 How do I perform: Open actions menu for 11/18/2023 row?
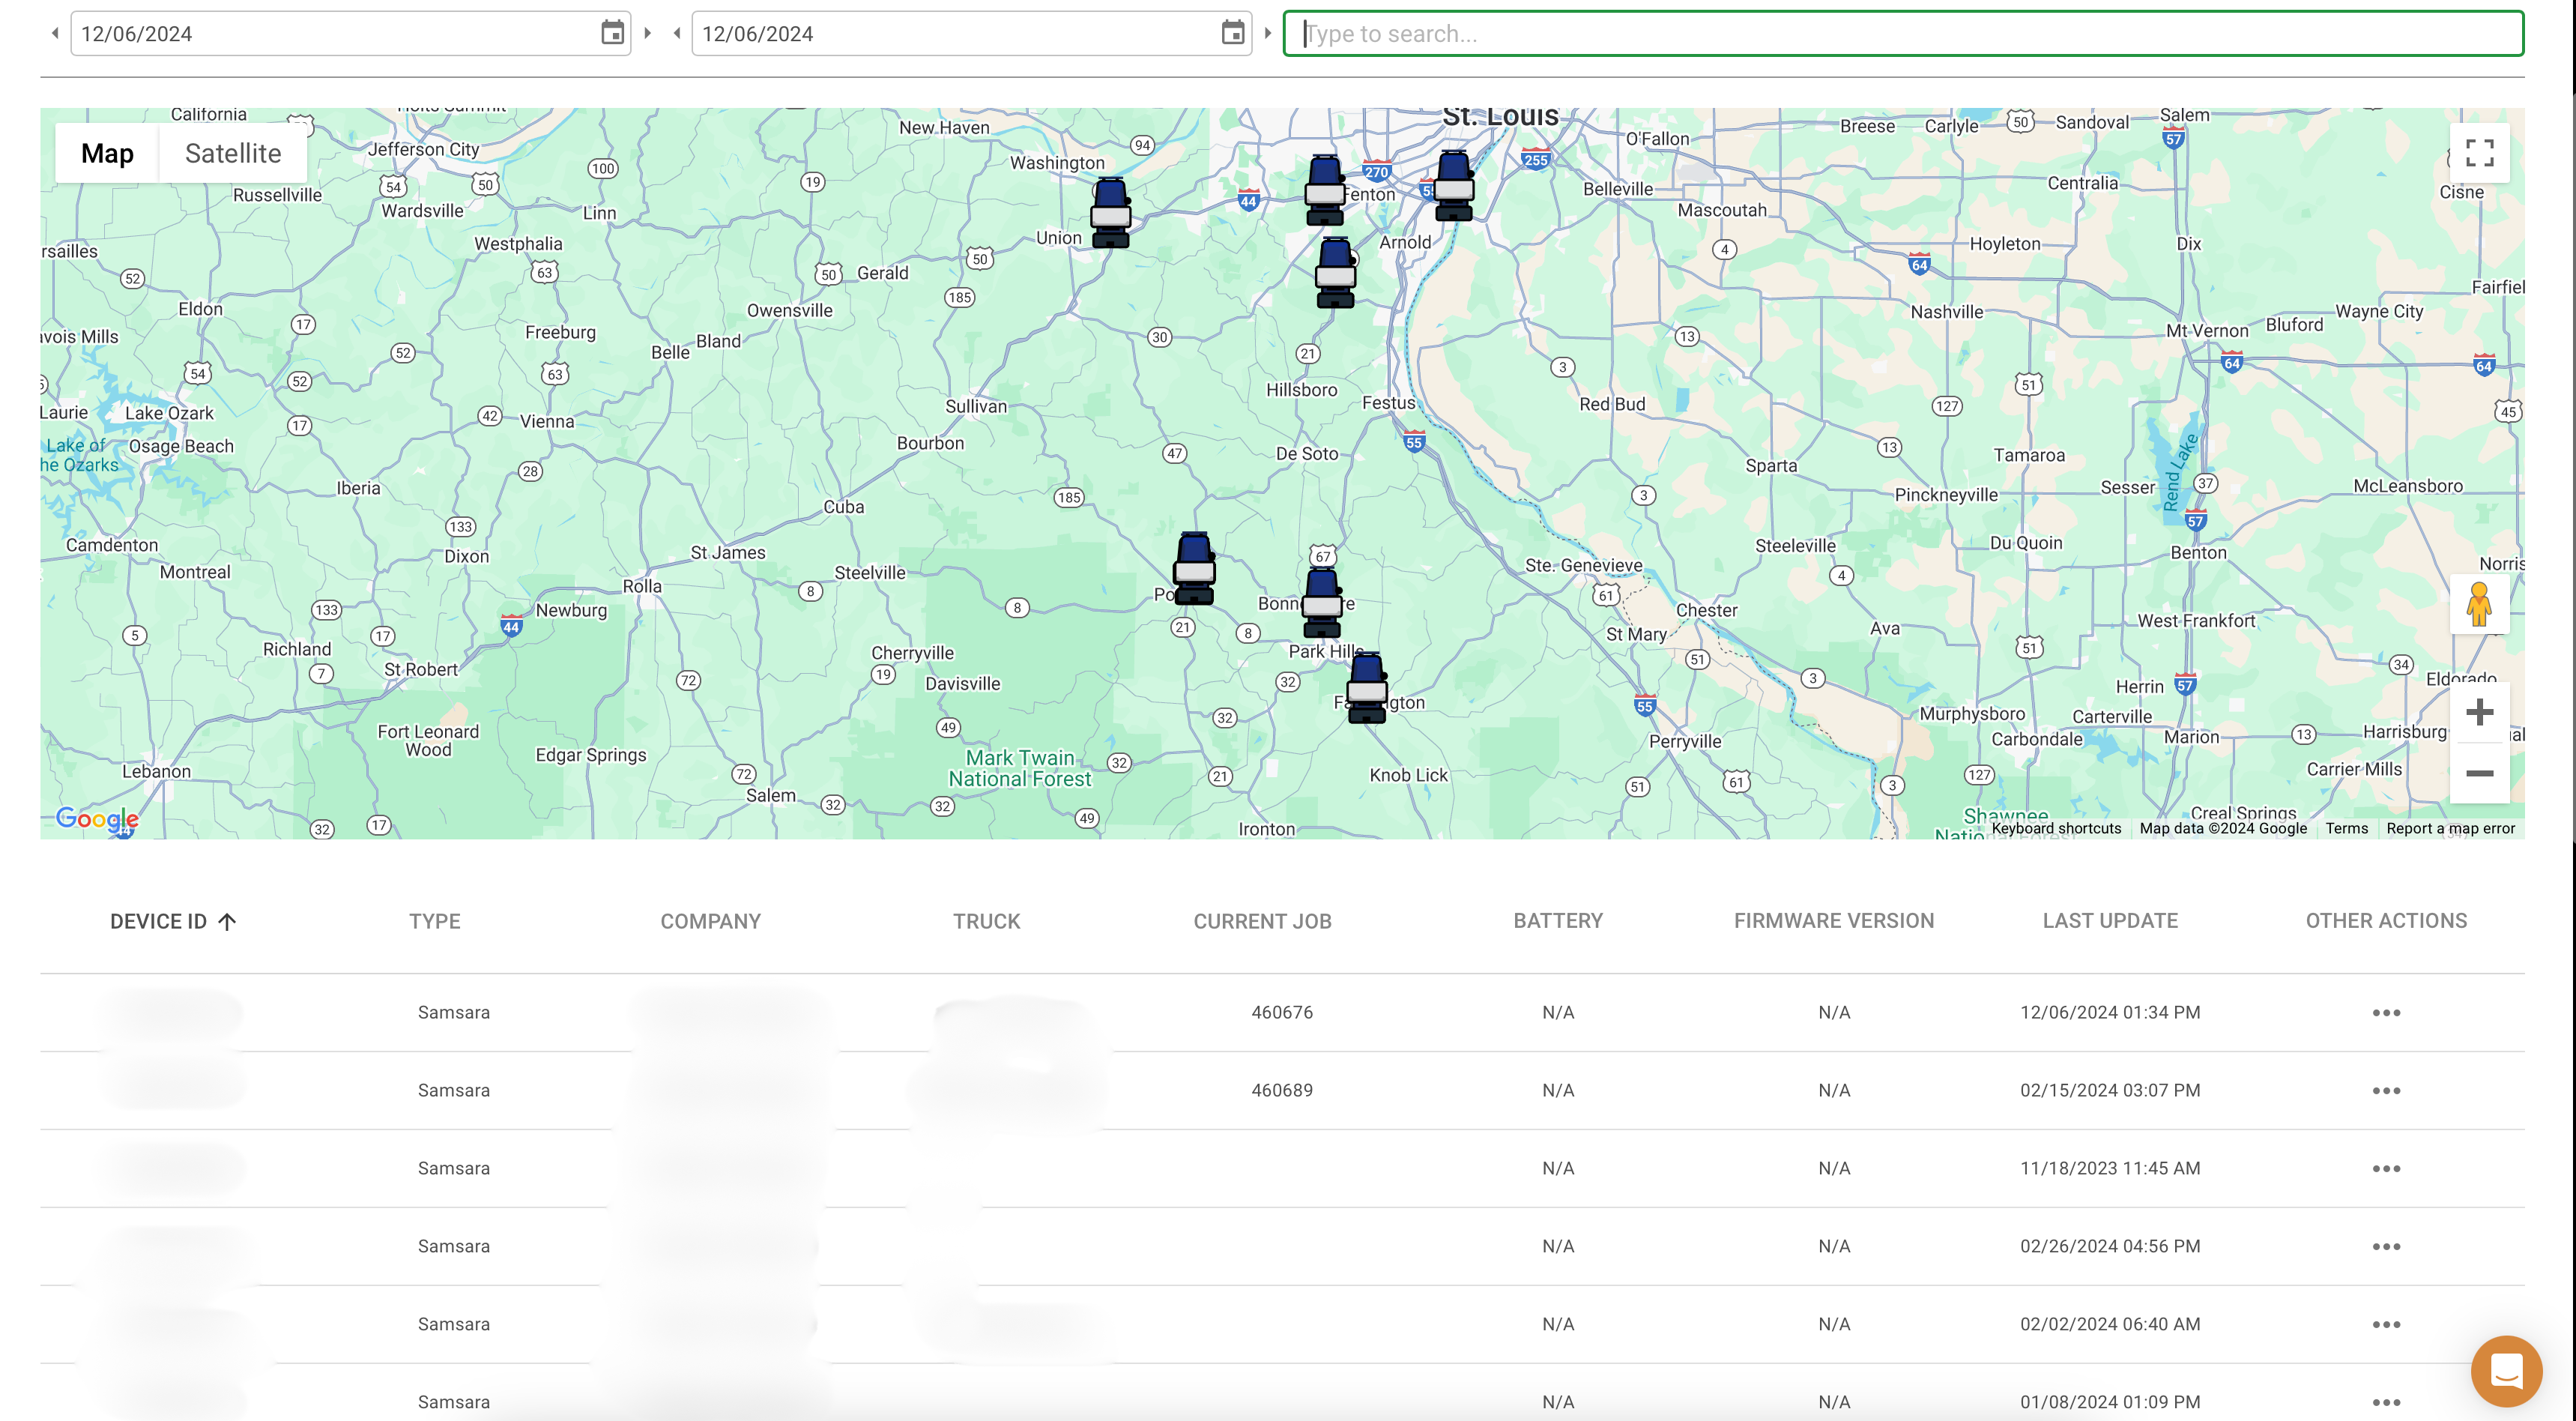(x=2386, y=1168)
